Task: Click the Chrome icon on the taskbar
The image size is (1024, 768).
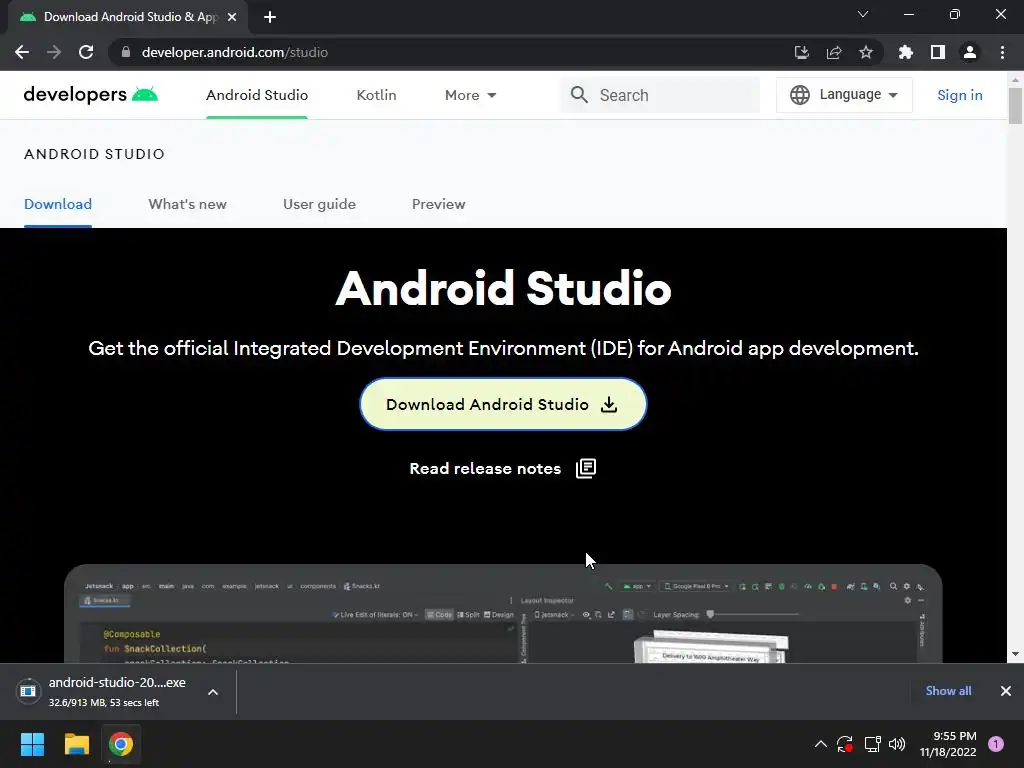Action: click(121, 744)
